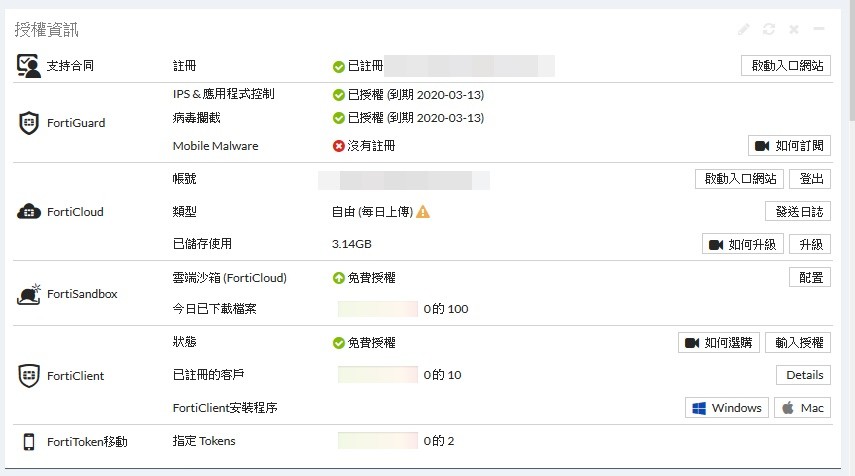Open the 如何升級 video button
The height and width of the screenshot is (476, 855).
[x=743, y=244]
